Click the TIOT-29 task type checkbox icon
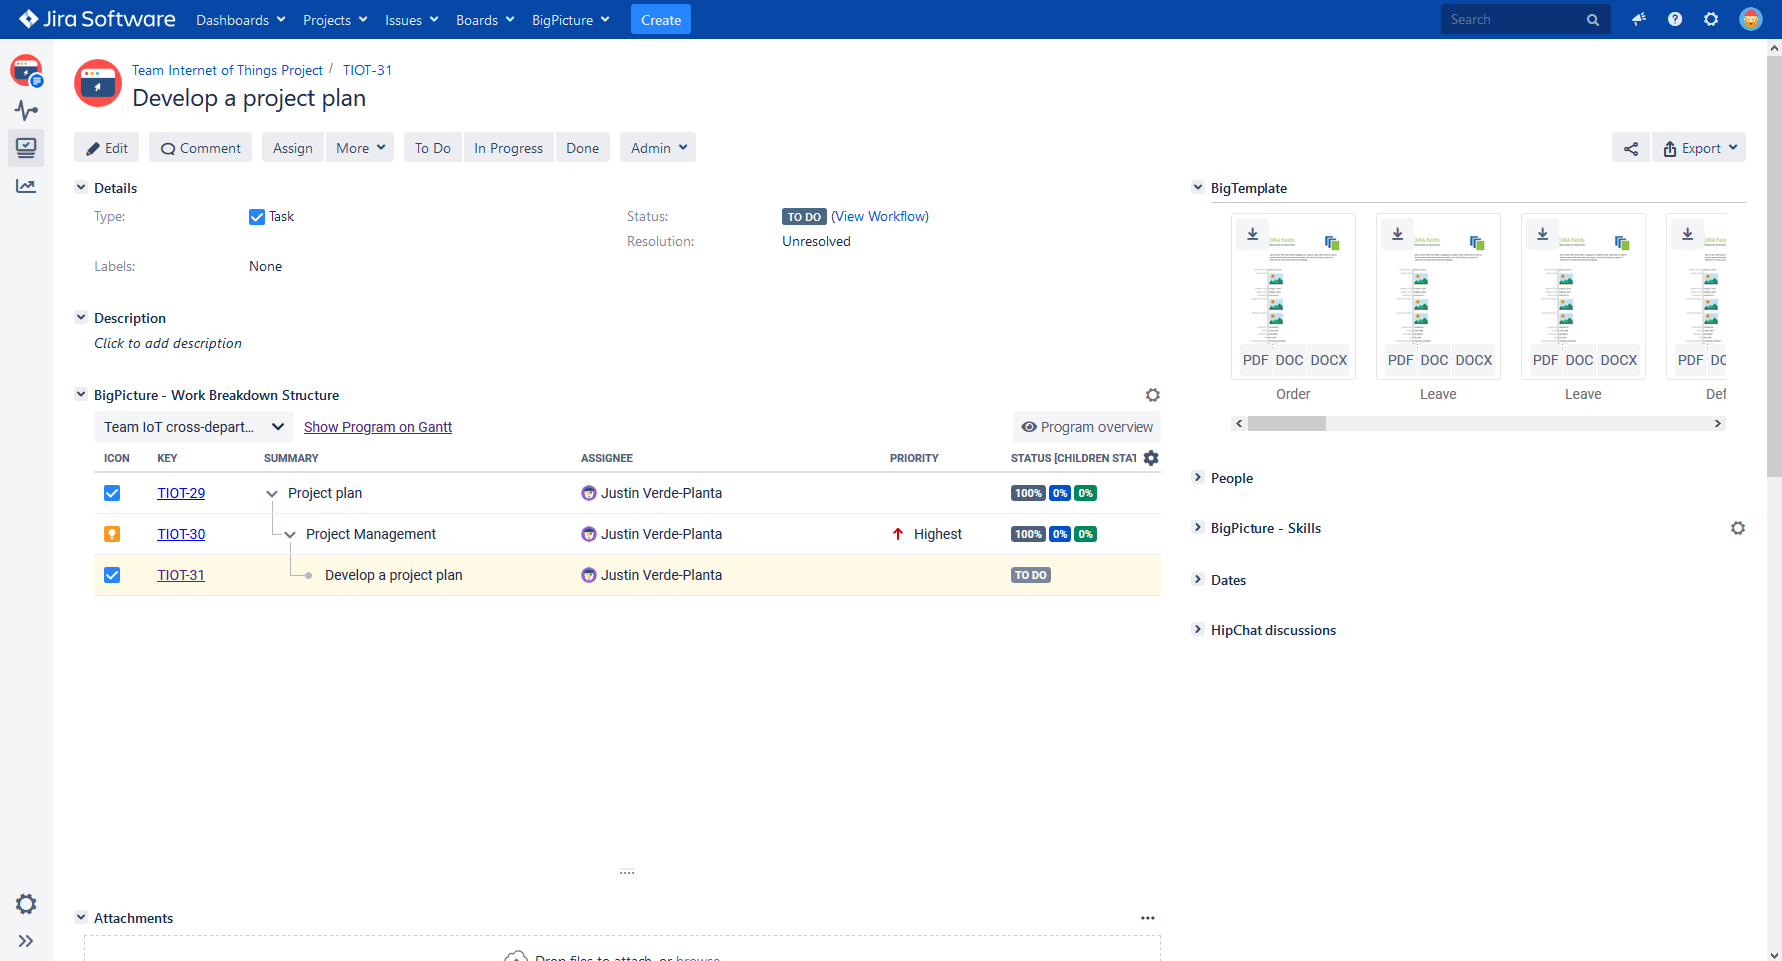Viewport: 1782px width, 961px height. click(112, 493)
